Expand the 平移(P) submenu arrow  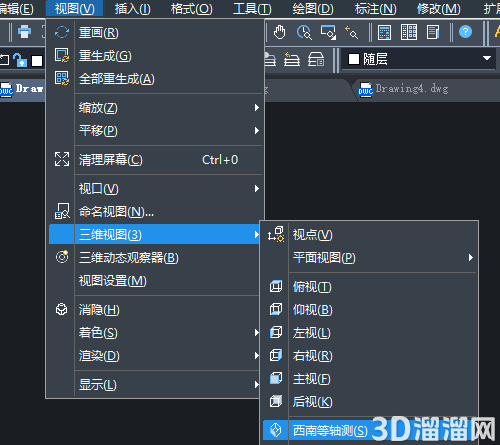(x=256, y=130)
